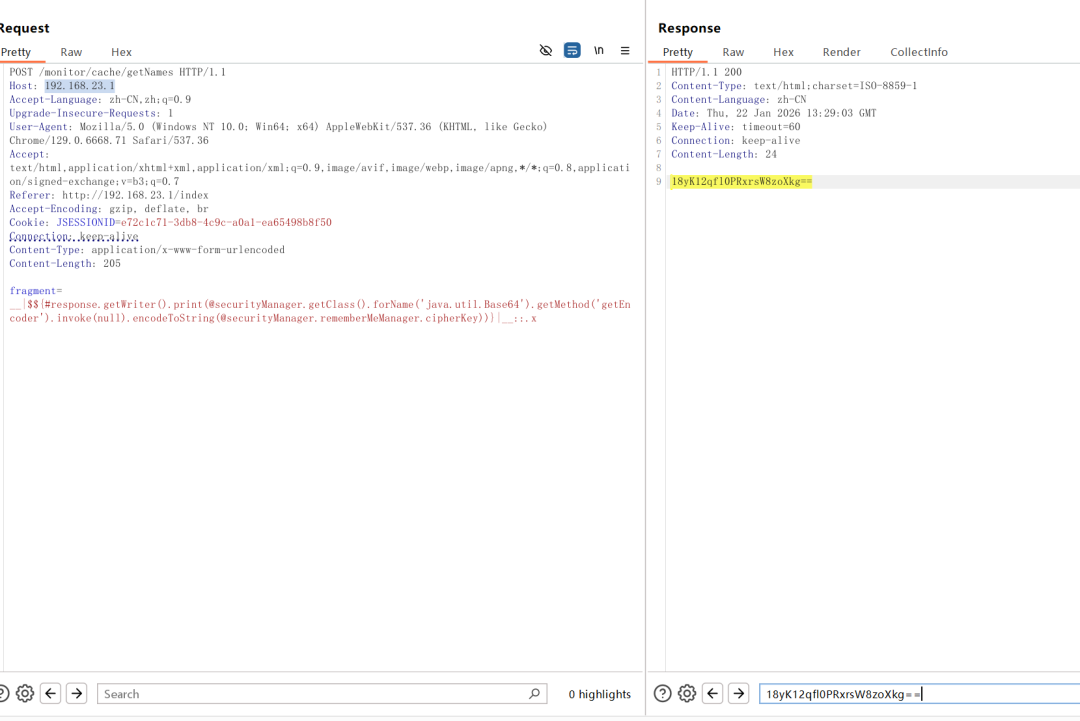Click the JSESSIONID cookie value
This screenshot has height=721, width=1080.
[x=226, y=222]
